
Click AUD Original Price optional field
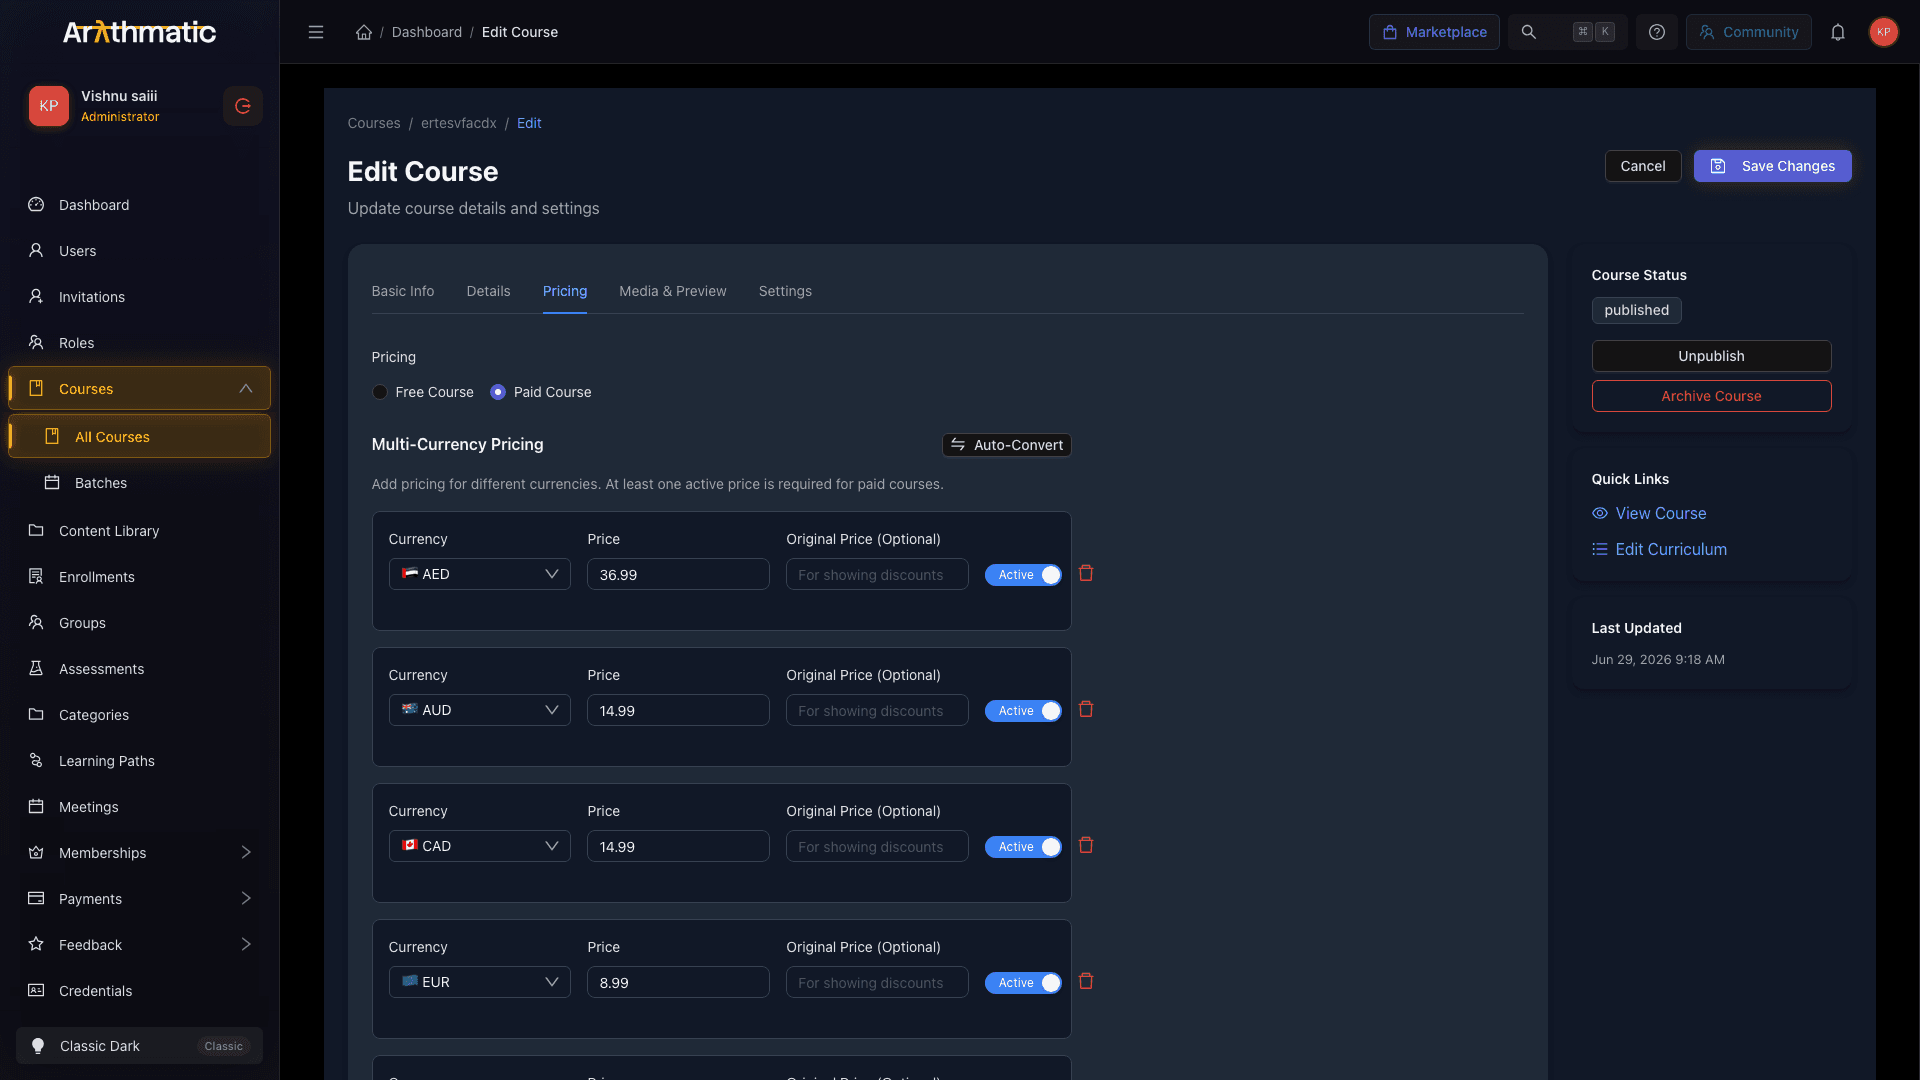click(877, 710)
